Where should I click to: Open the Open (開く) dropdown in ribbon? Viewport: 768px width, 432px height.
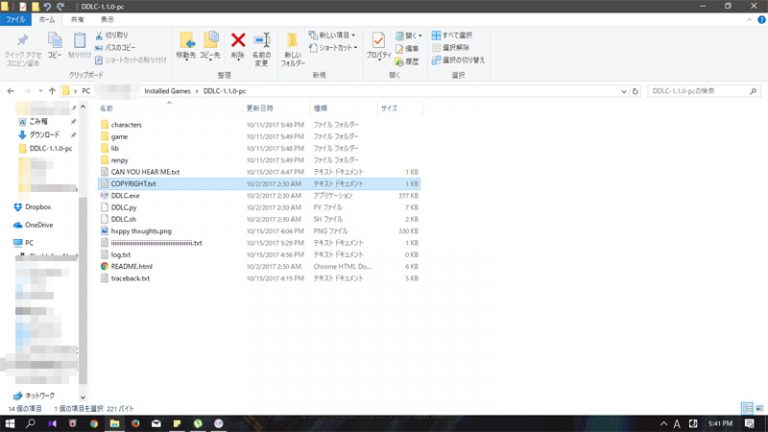point(408,36)
